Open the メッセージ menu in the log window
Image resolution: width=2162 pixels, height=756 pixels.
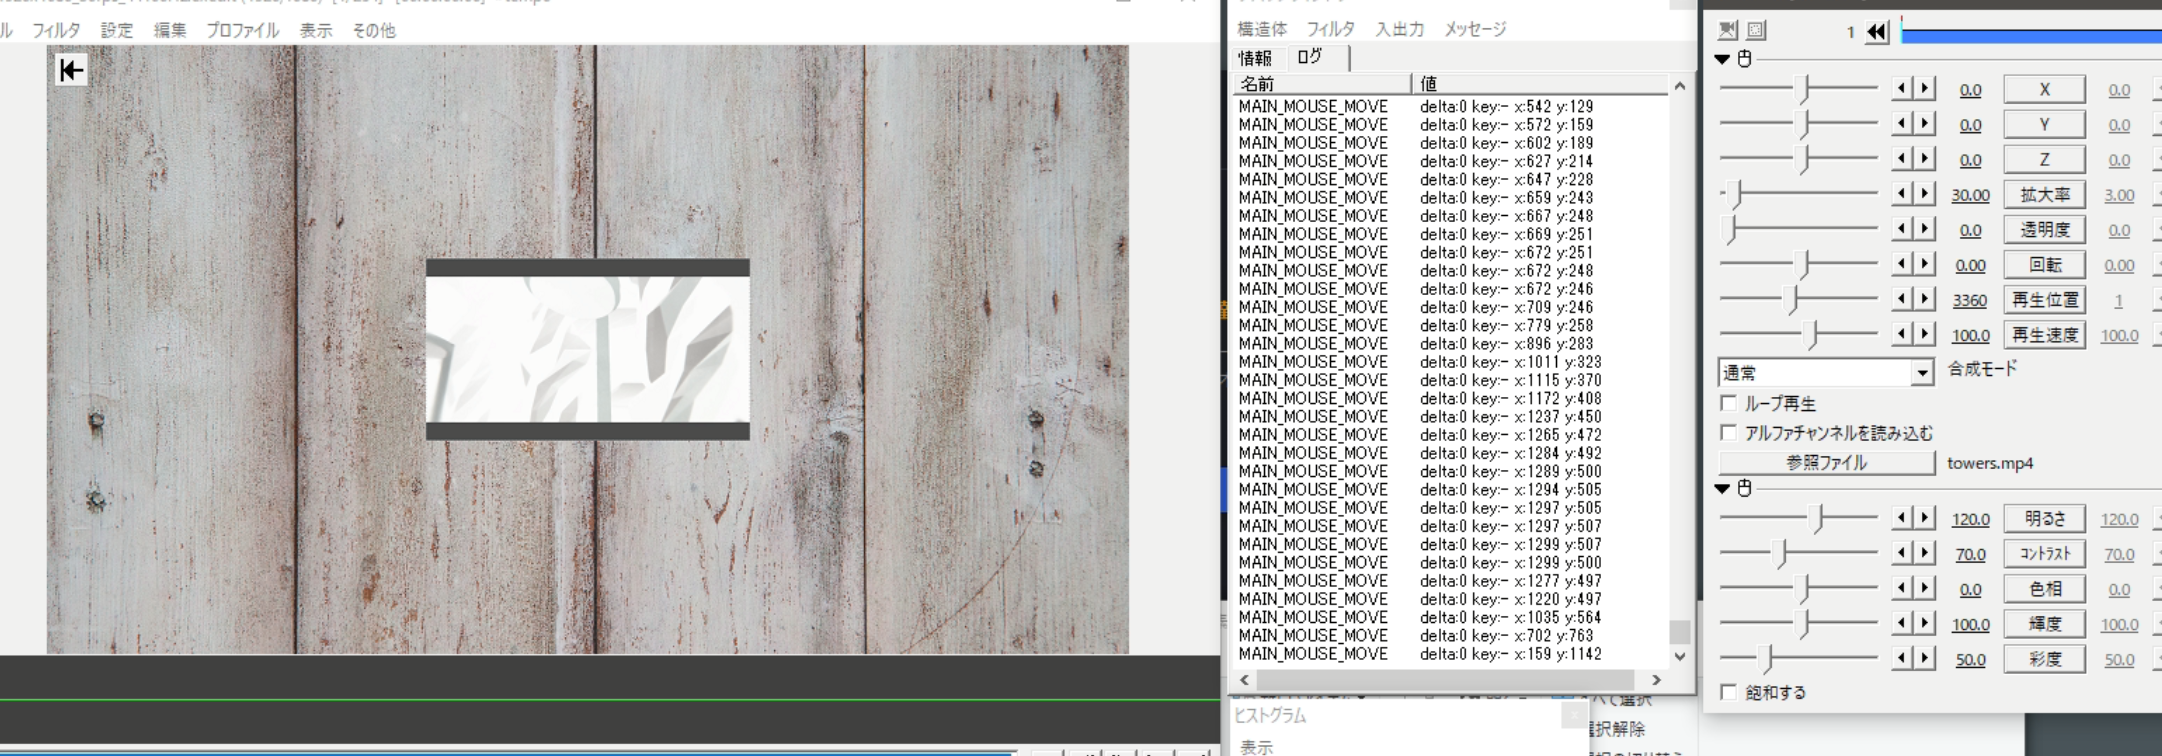1475,29
